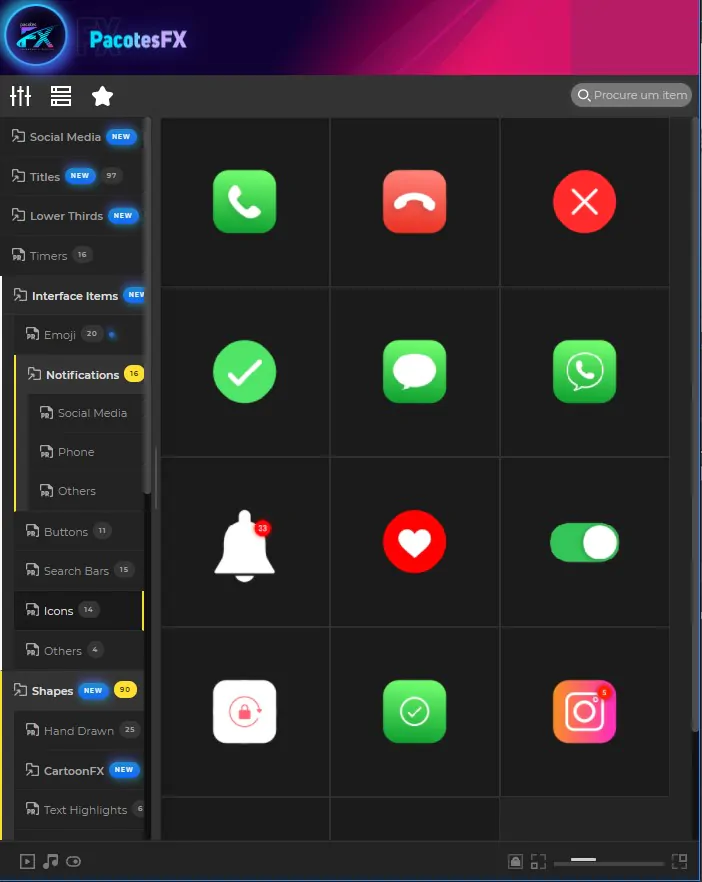Select the red hang-up call icon
This screenshot has height=882, width=702.
click(414, 202)
